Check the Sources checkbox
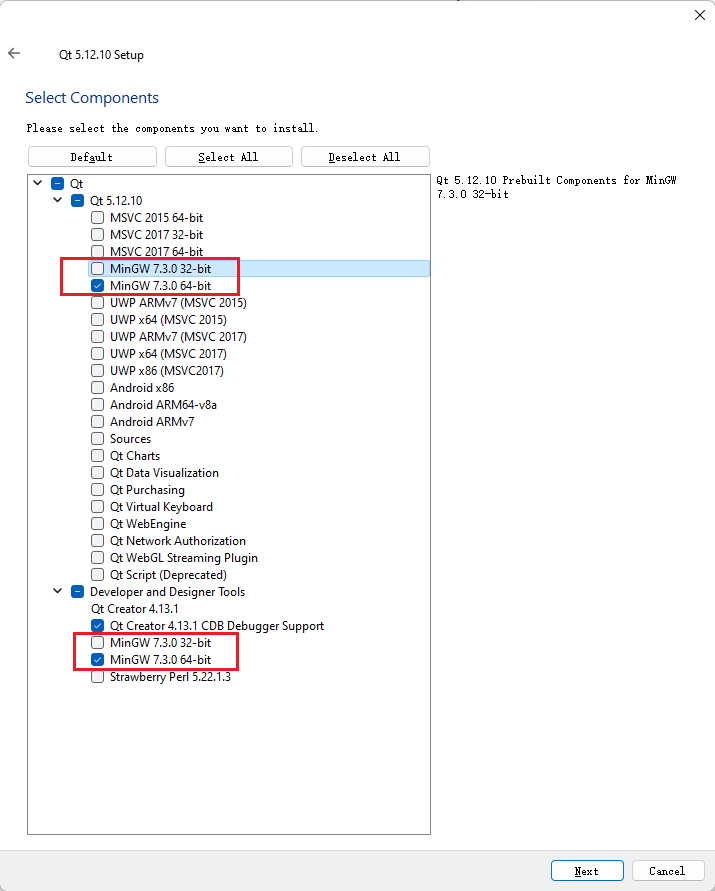The height and width of the screenshot is (891, 715). (x=98, y=439)
